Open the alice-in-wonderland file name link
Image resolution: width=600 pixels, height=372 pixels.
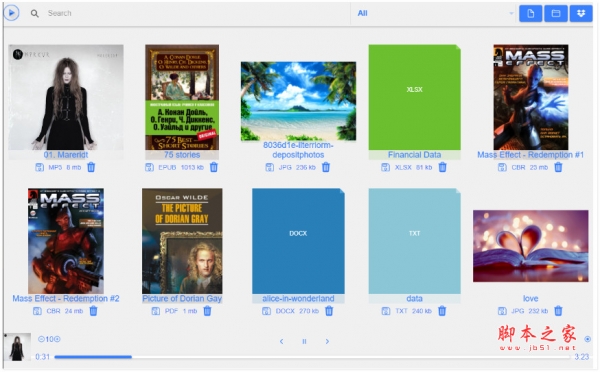point(298,299)
